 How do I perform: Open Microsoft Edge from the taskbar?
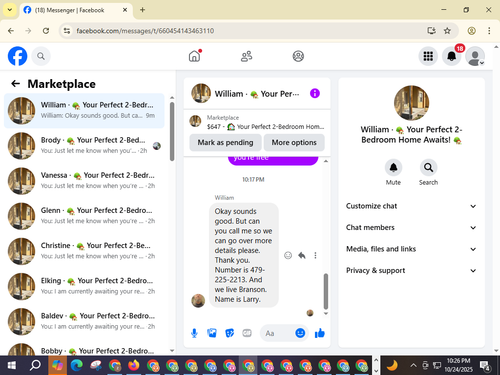tap(76, 365)
